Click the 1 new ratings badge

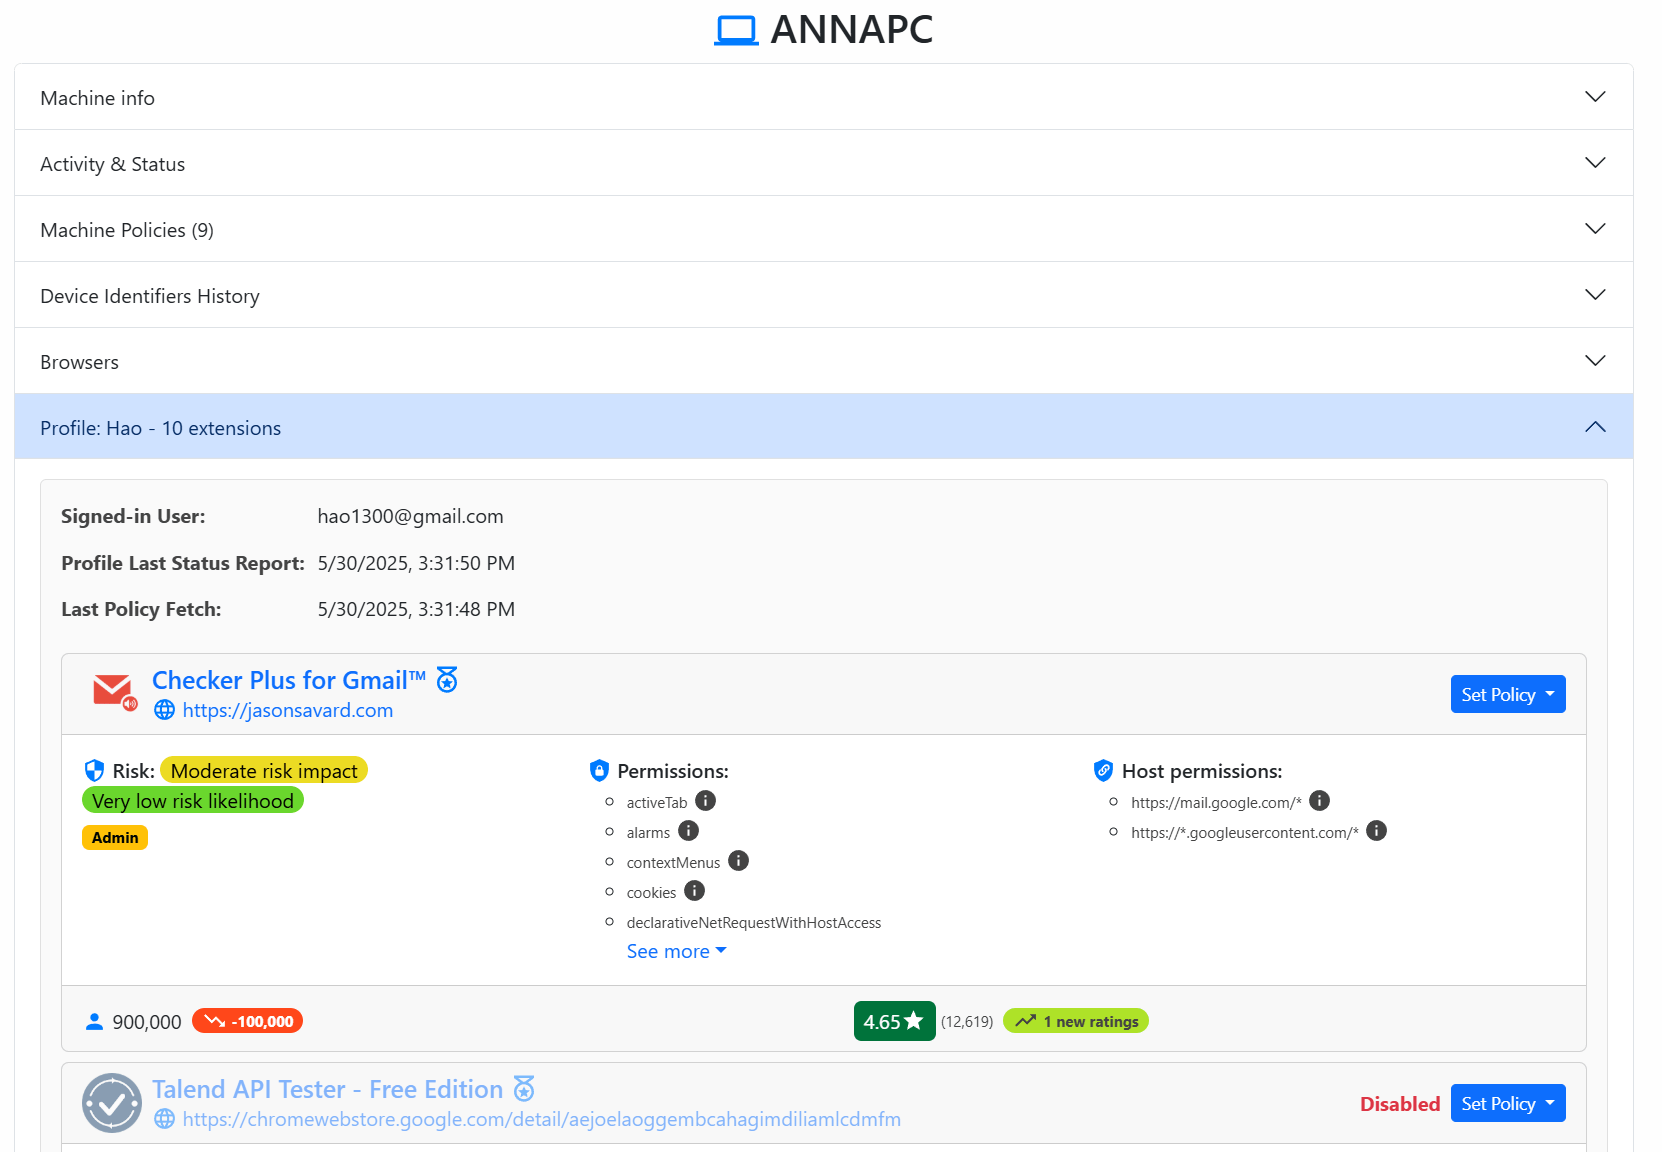pos(1076,1021)
